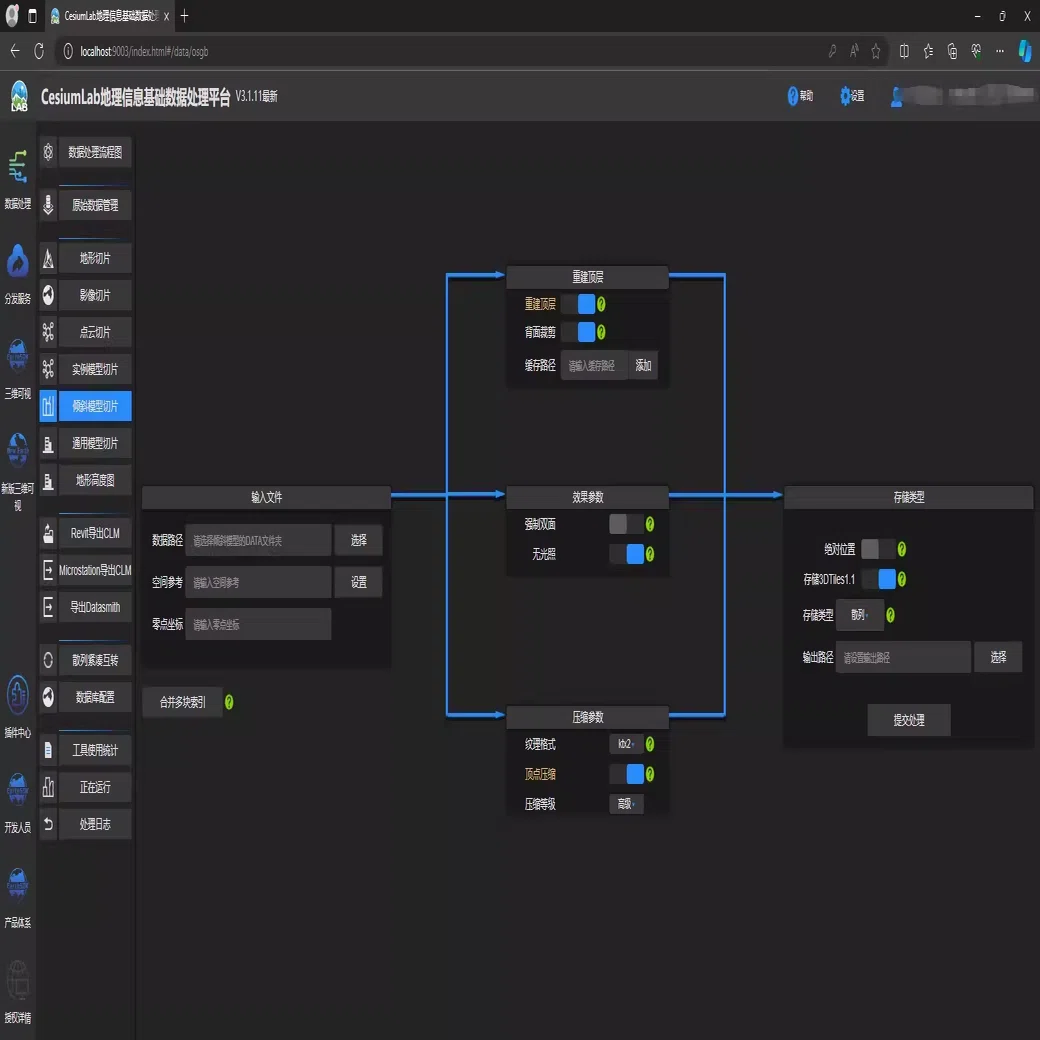1040x1040 pixels.
Task: Click the 合并多块索引 button
Action: tap(182, 702)
